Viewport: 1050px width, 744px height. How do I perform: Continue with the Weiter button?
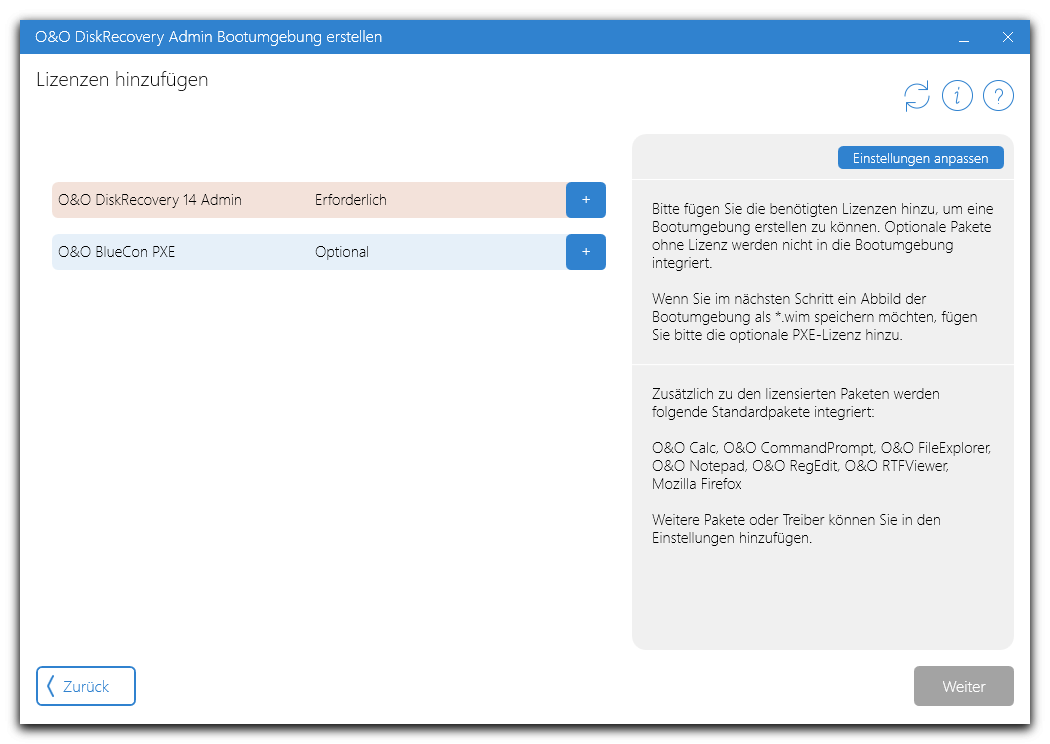(964, 686)
